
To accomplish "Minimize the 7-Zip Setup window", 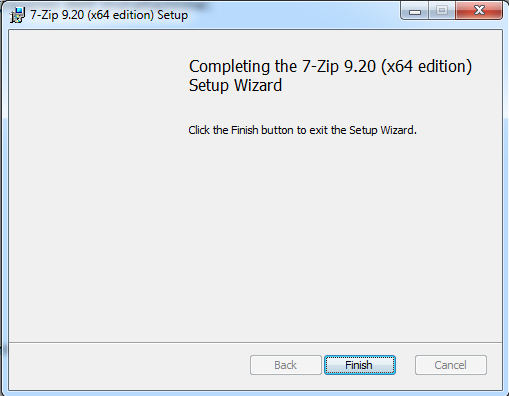I will click(x=415, y=11).
